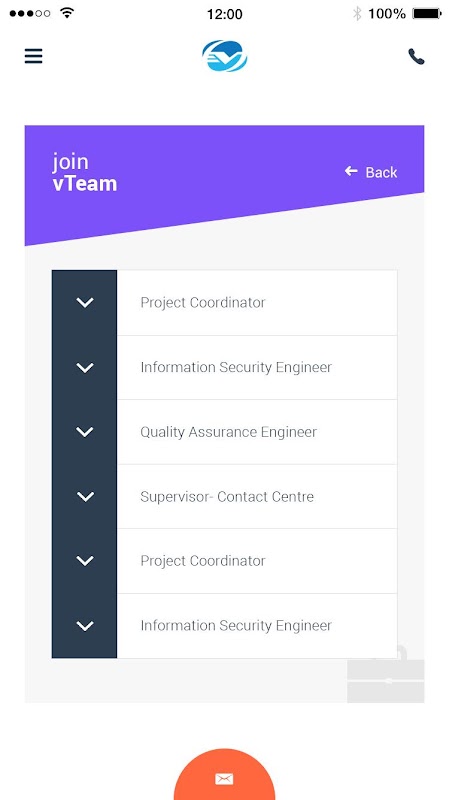Click the vTeam logo in header
Image resolution: width=449 pixels, height=800 pixels.
click(x=224, y=56)
